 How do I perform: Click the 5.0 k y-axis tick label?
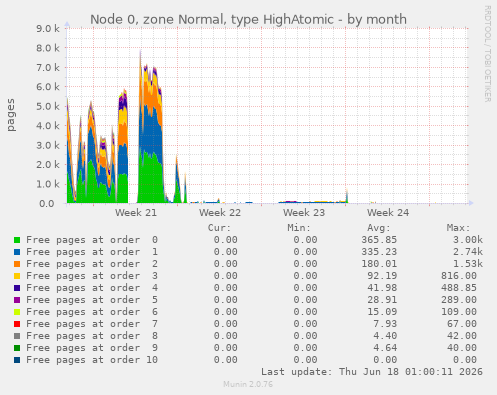click(48, 107)
